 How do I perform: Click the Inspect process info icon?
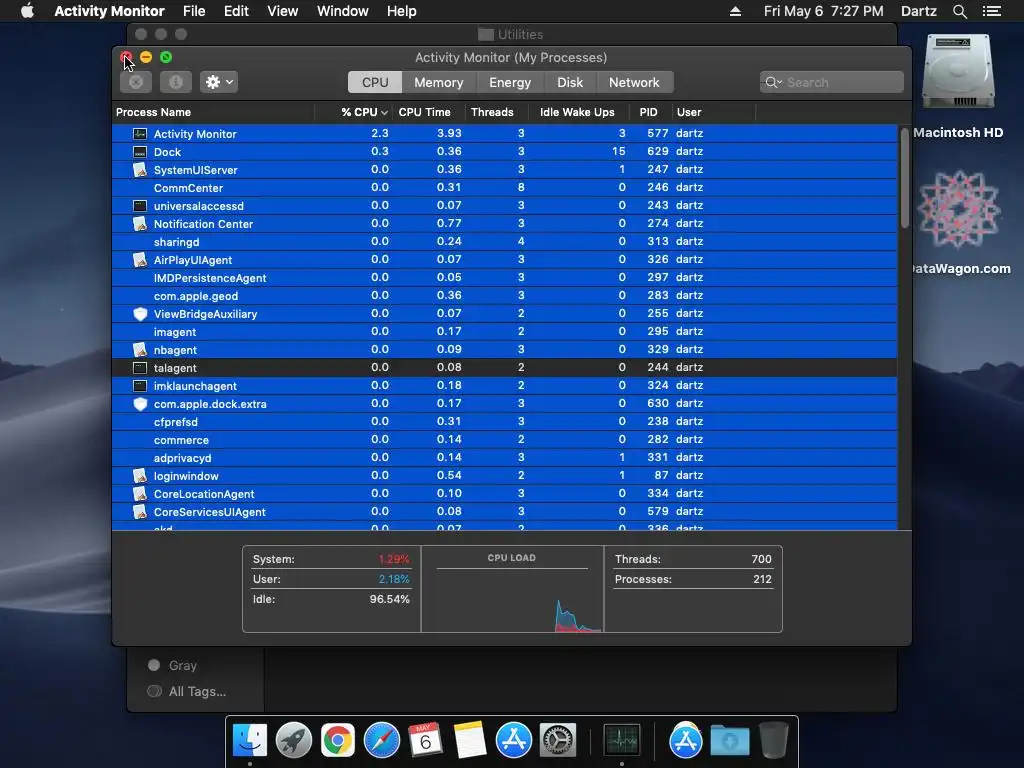176,82
